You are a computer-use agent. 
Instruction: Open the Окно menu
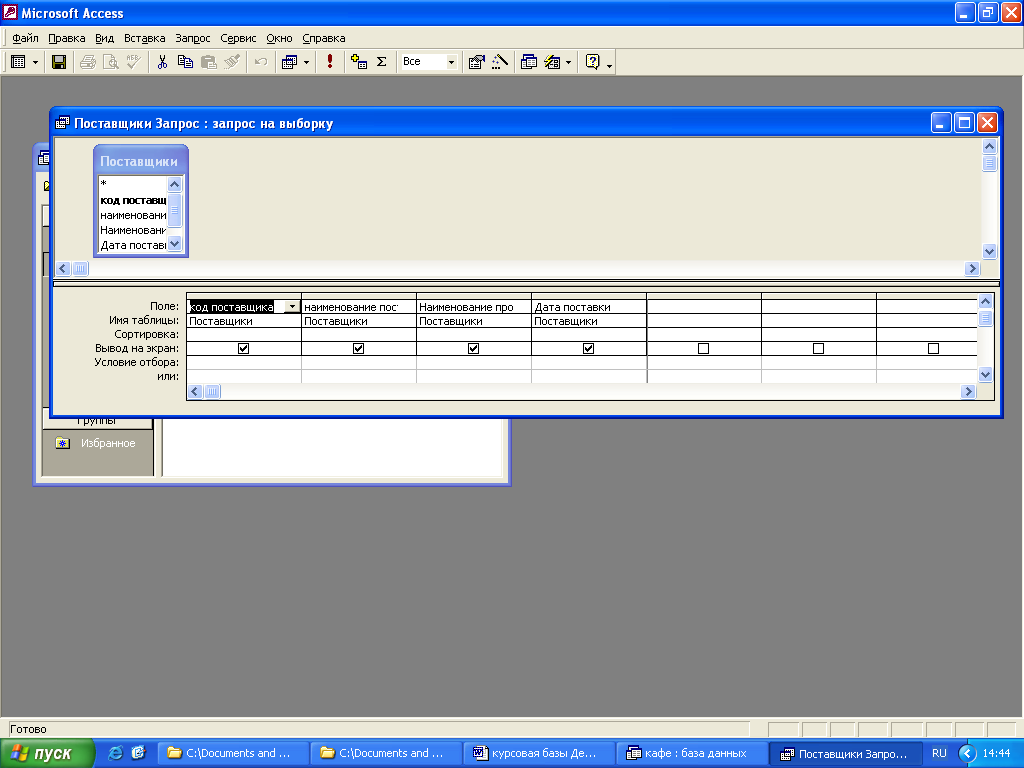[279, 38]
